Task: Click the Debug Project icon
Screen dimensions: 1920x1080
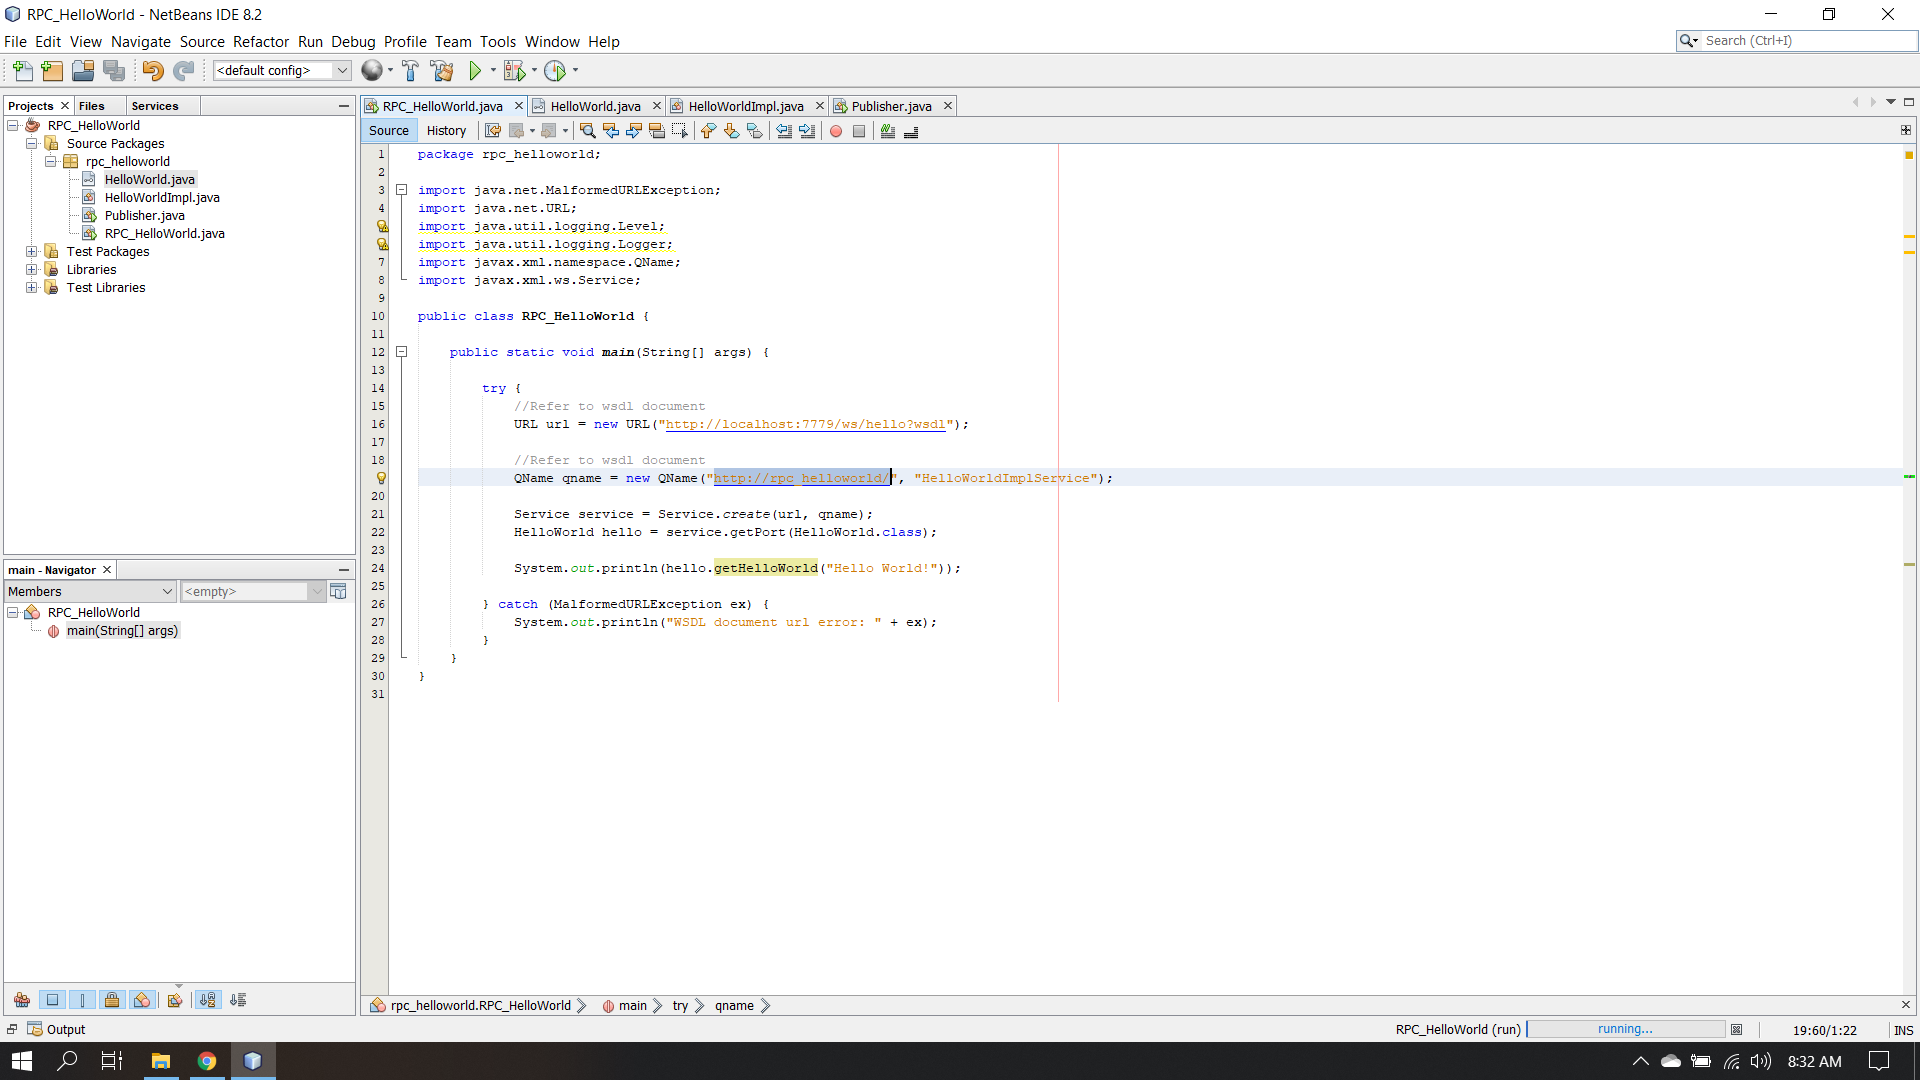Action: coord(514,71)
